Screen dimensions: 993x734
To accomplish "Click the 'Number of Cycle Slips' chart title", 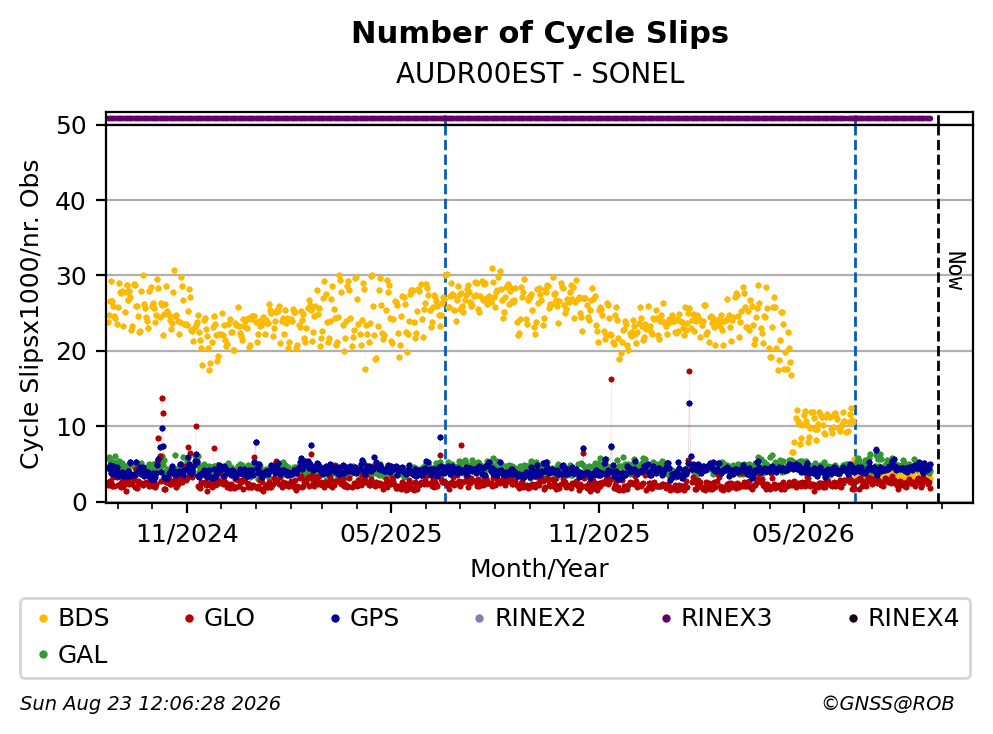I will 540,33.
